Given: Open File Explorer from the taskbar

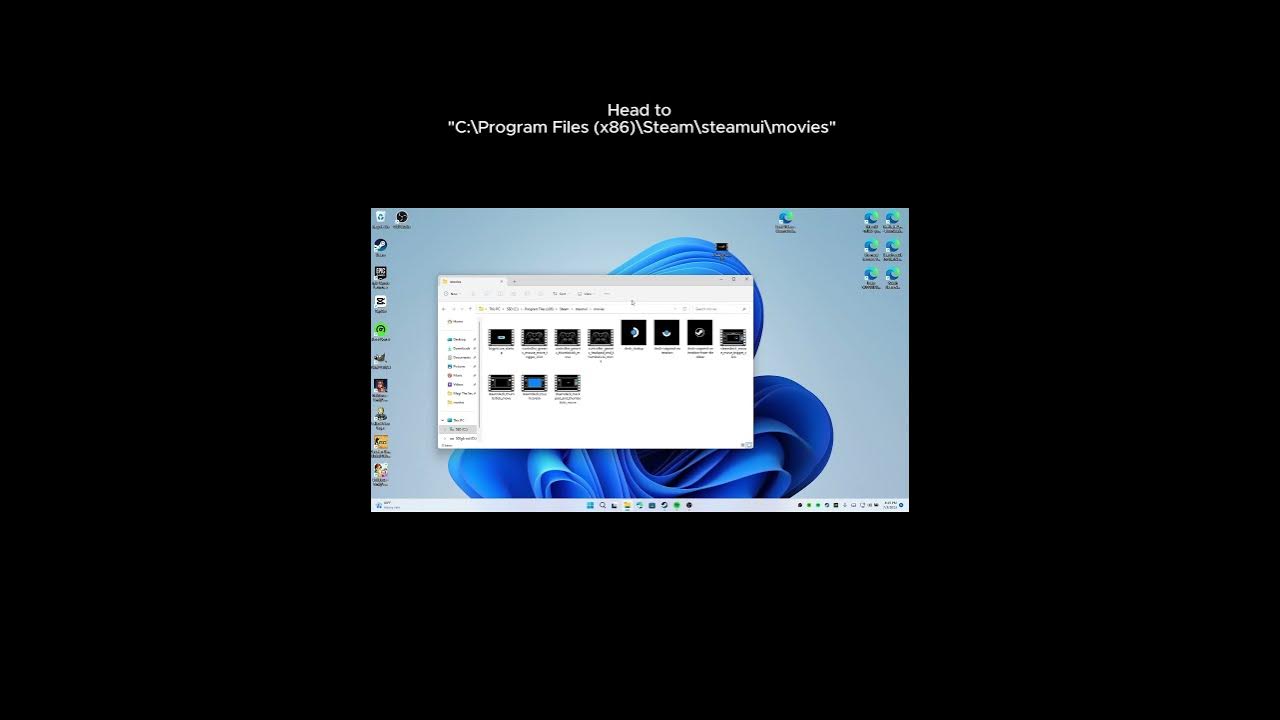Looking at the screenshot, I should tap(627, 505).
